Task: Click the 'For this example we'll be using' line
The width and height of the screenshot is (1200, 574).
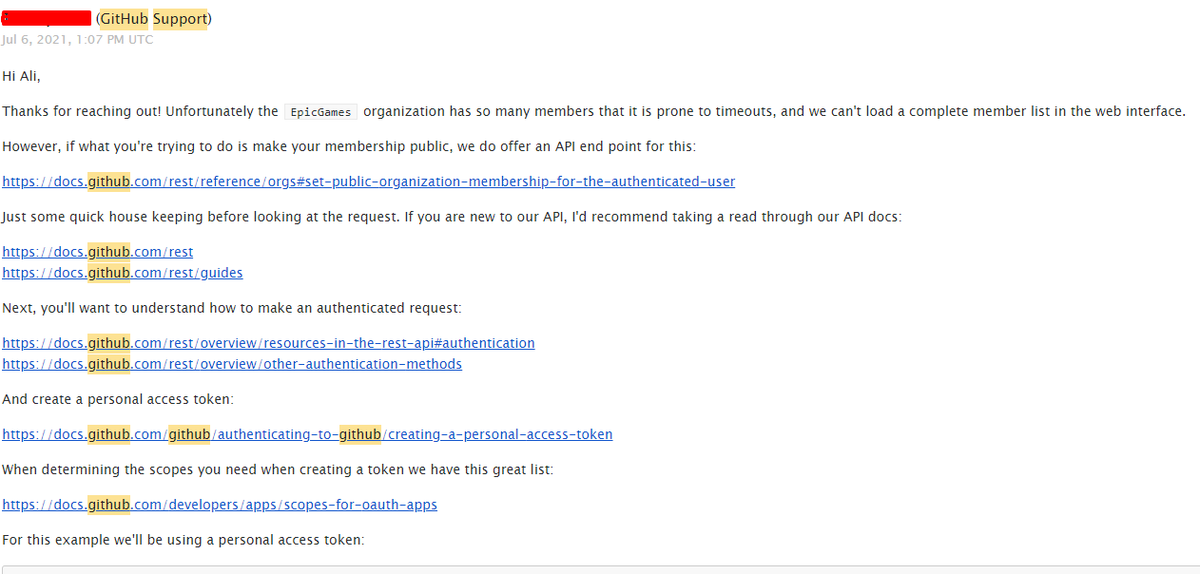Action: pos(183,540)
